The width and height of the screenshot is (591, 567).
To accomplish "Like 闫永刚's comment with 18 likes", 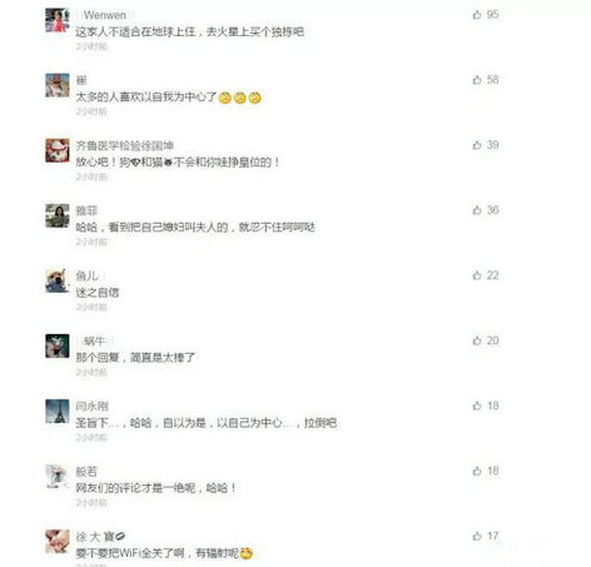I will [x=477, y=406].
